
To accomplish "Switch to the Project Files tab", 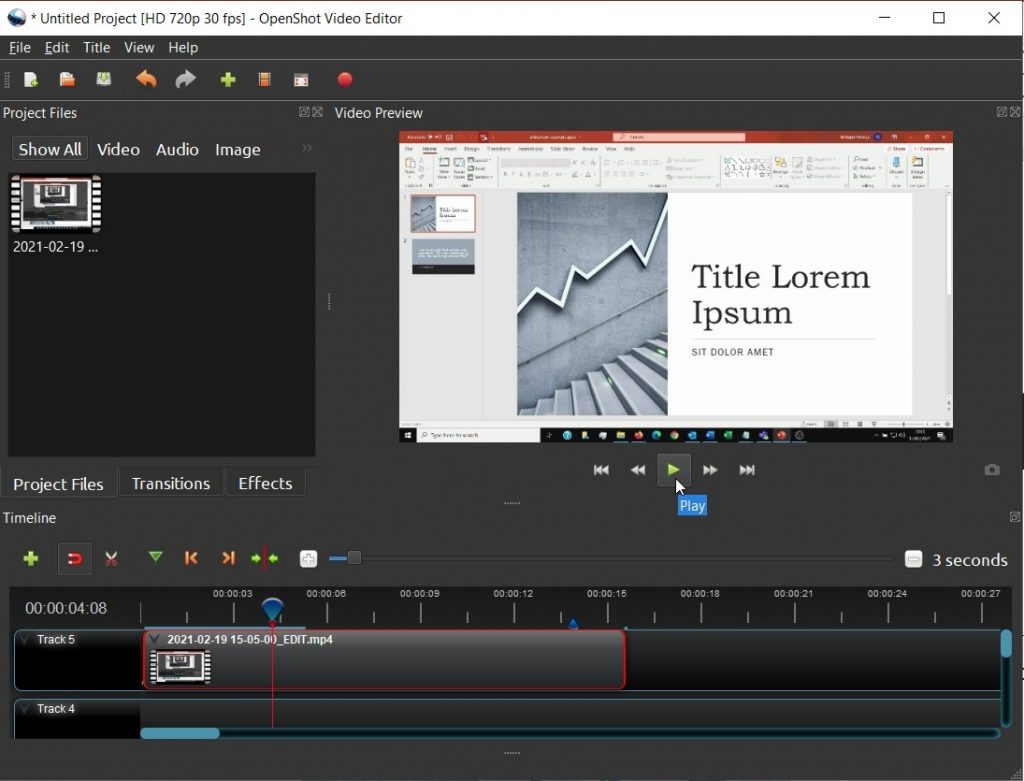I will [58, 484].
